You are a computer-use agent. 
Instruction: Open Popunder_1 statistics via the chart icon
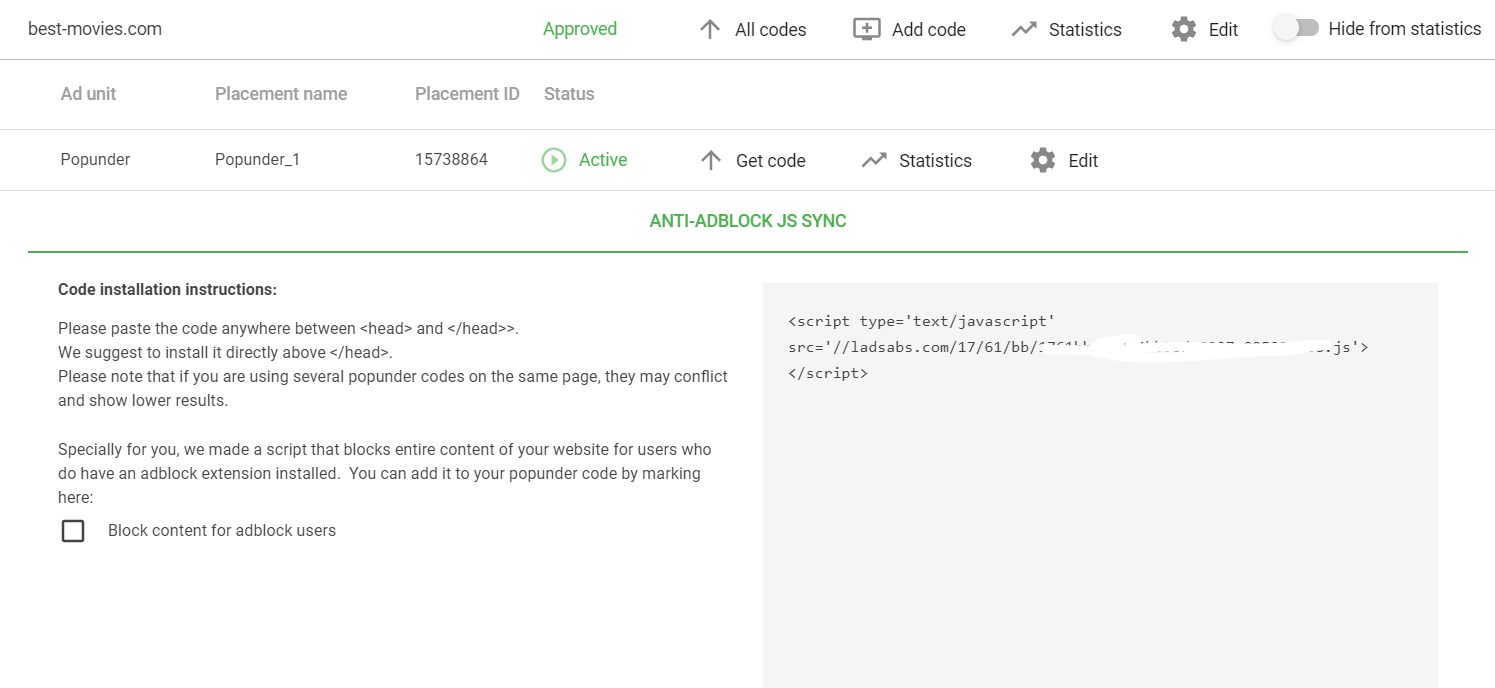click(x=875, y=159)
